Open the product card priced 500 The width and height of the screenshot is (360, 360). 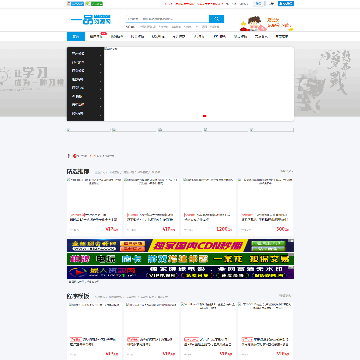tap(265, 207)
